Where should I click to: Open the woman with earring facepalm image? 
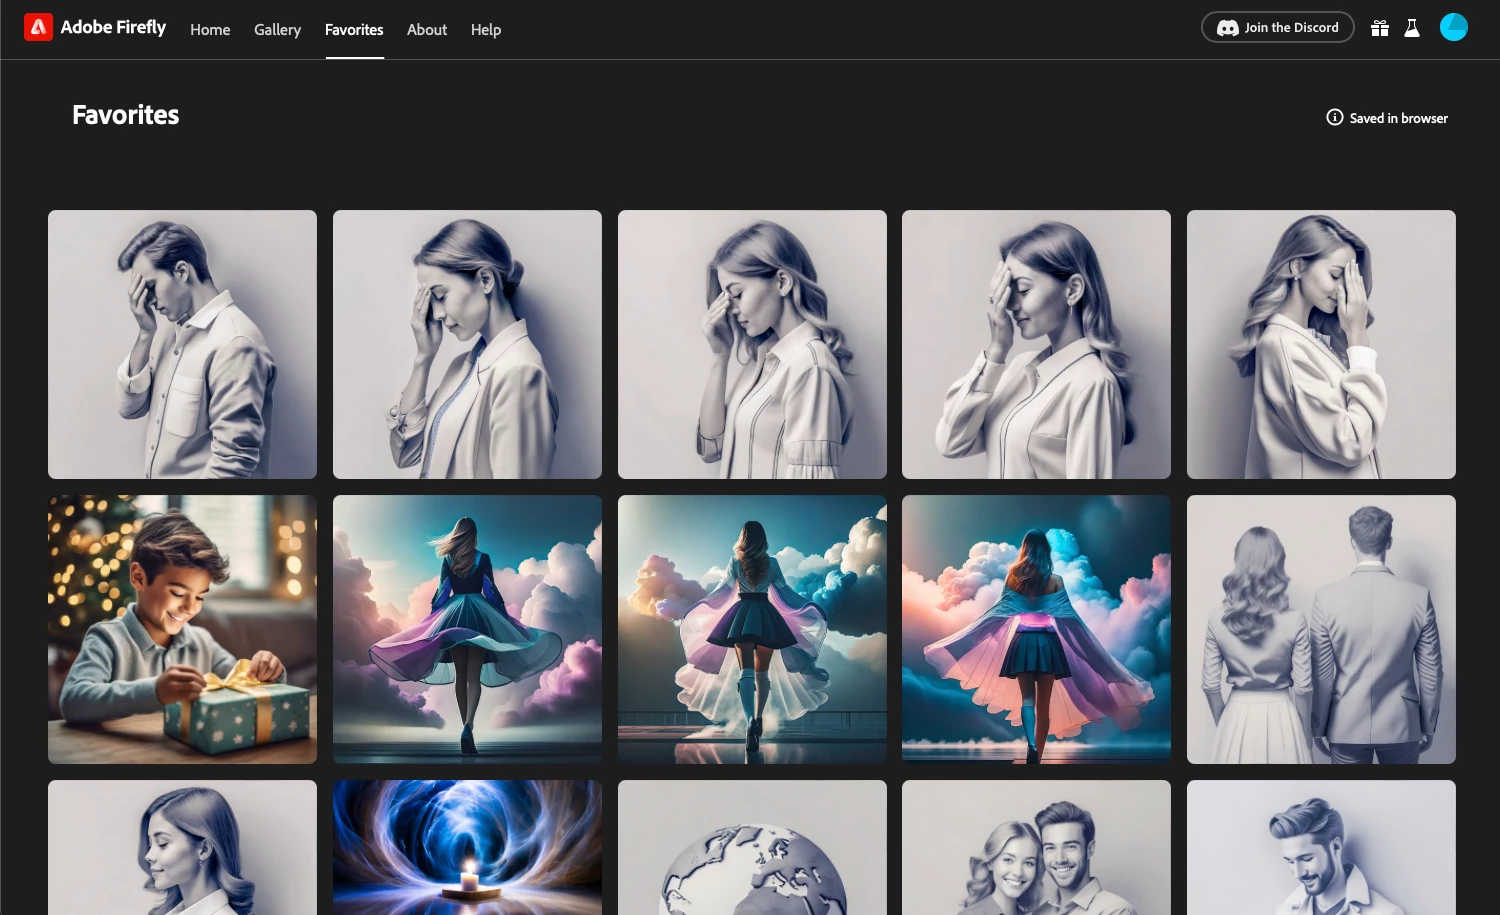(1036, 344)
